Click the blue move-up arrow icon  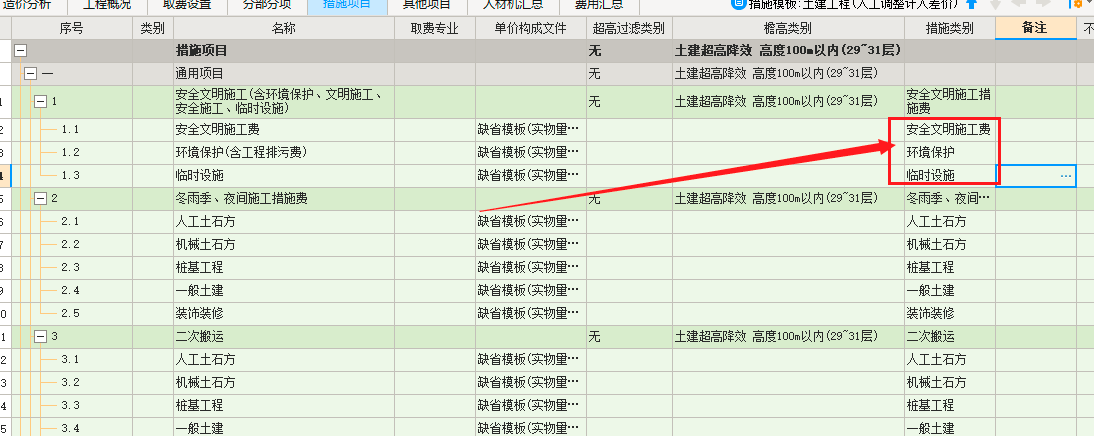coord(971,4)
